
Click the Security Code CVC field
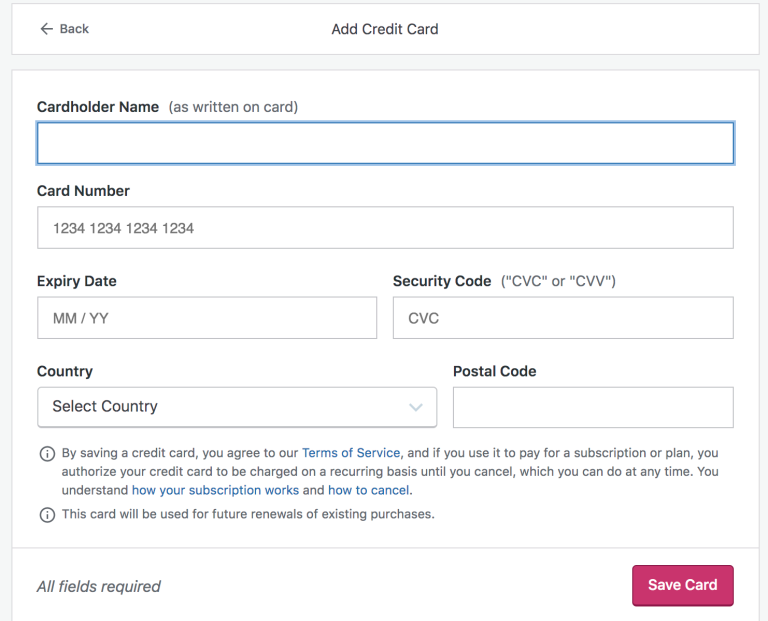pyautogui.click(x=563, y=318)
